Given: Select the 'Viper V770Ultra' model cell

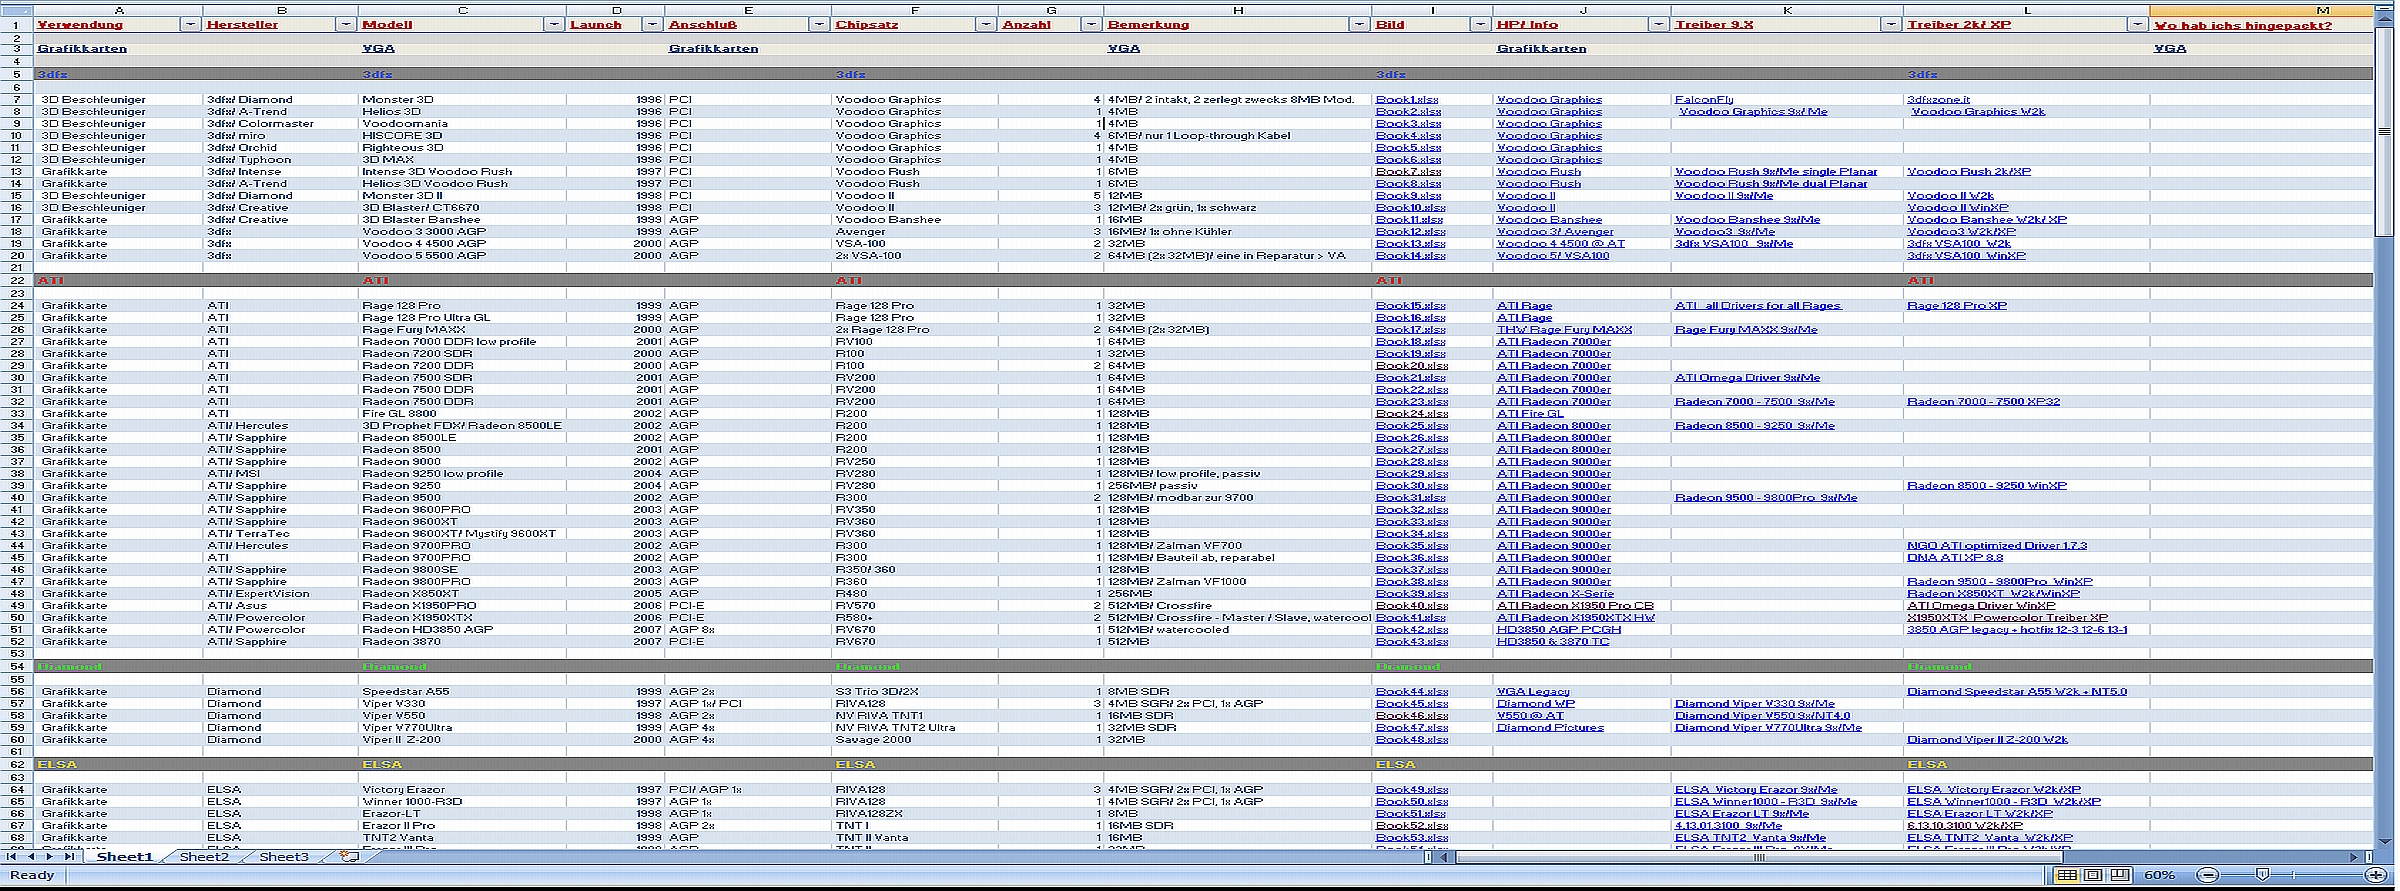Looking at the screenshot, I should tap(462, 728).
